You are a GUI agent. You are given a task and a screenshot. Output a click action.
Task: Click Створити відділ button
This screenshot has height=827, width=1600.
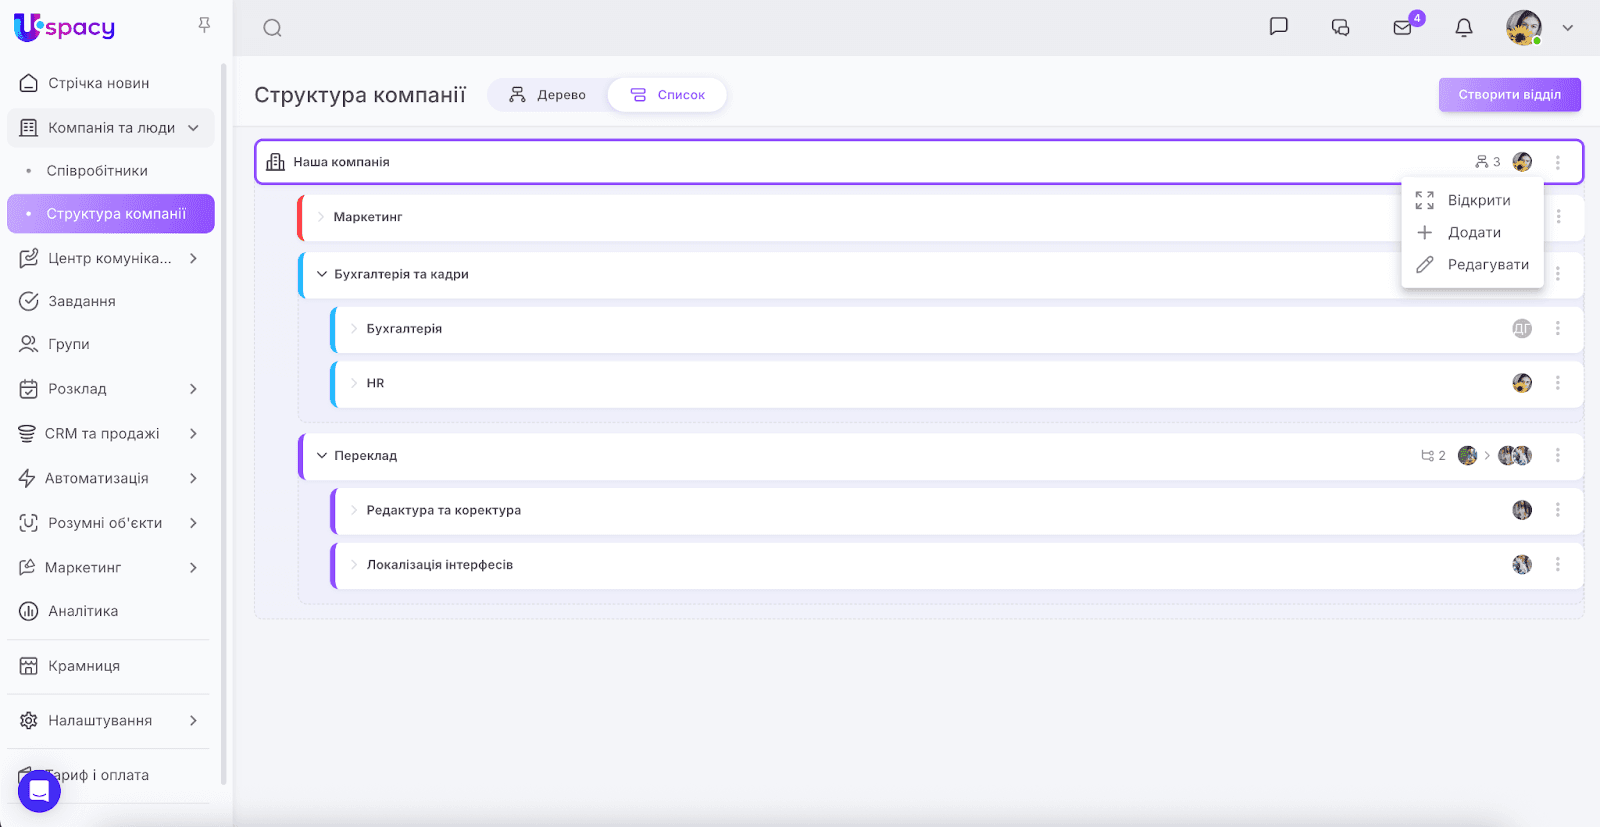click(1509, 95)
